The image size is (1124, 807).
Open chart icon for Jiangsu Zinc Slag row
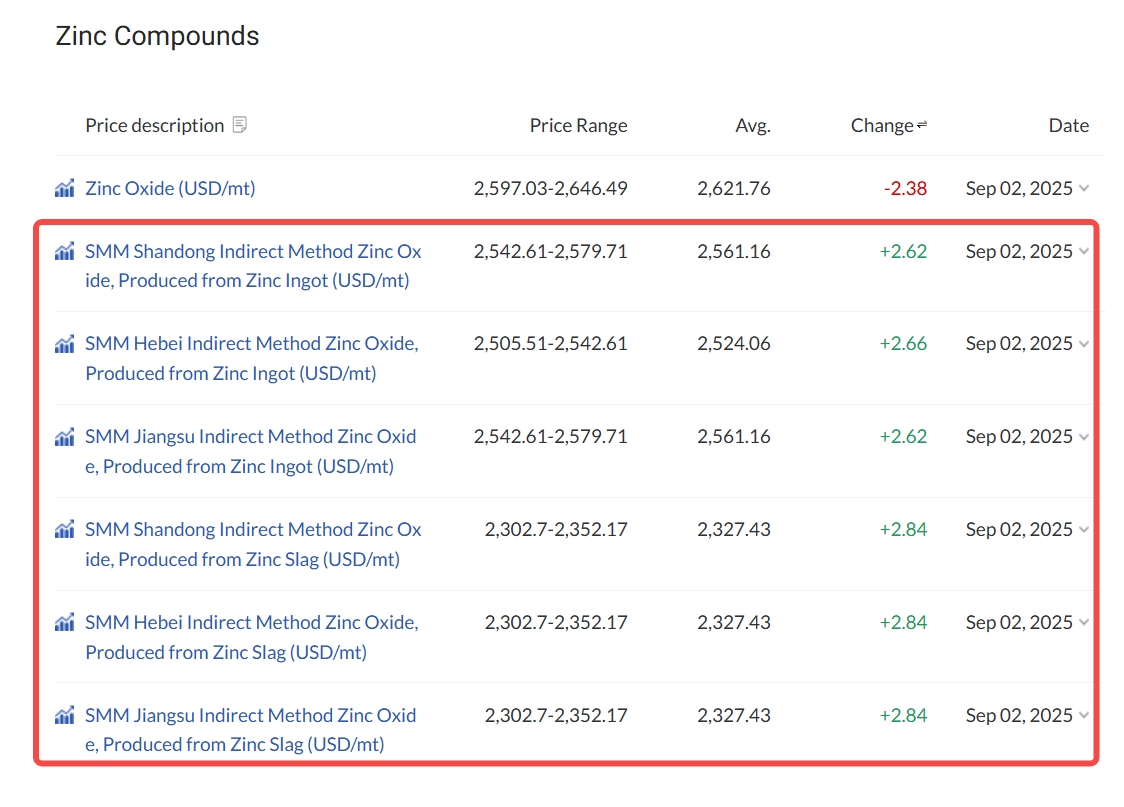pos(65,715)
